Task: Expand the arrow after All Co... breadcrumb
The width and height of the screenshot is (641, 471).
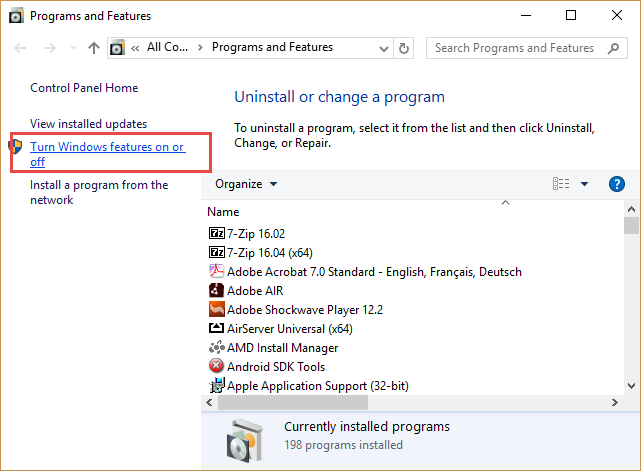Action: click(x=200, y=47)
